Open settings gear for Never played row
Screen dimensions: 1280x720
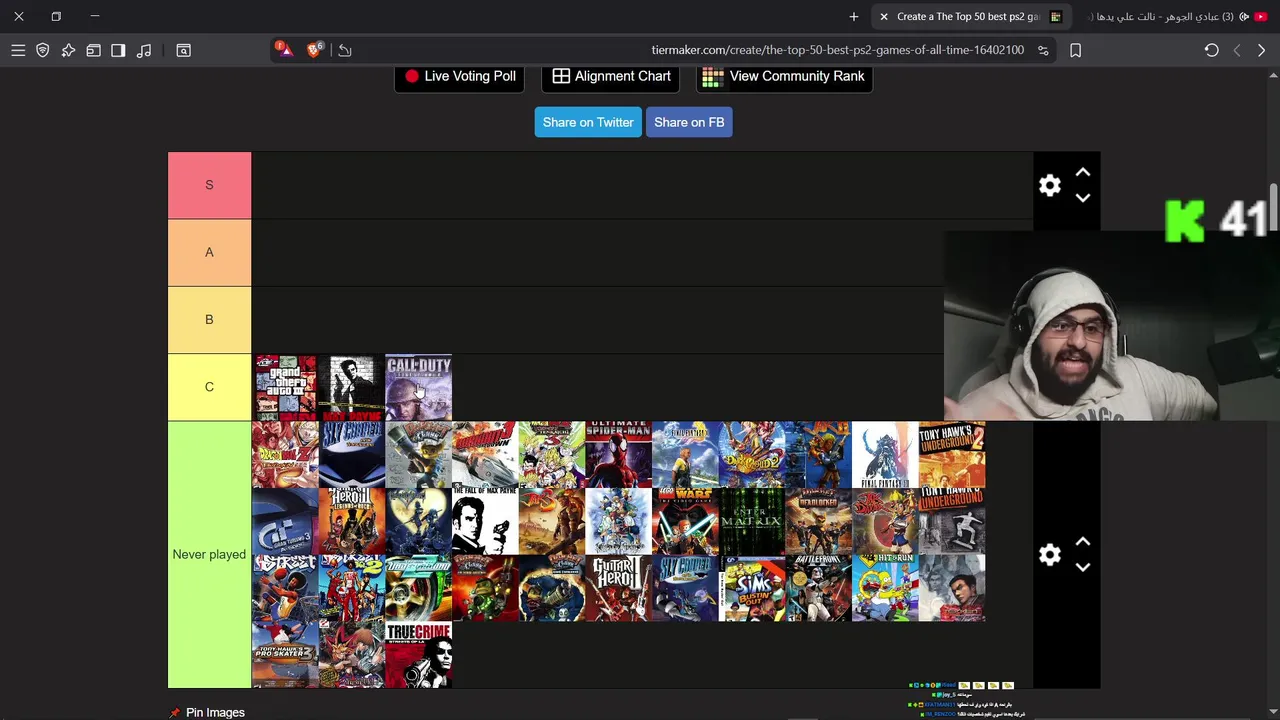[1050, 555]
